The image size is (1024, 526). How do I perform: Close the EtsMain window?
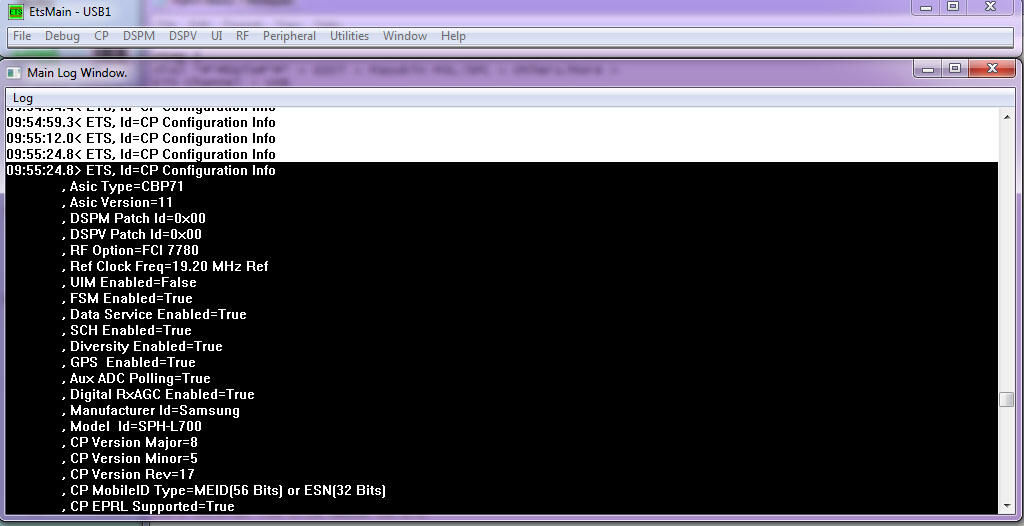pyautogui.click(x=991, y=7)
